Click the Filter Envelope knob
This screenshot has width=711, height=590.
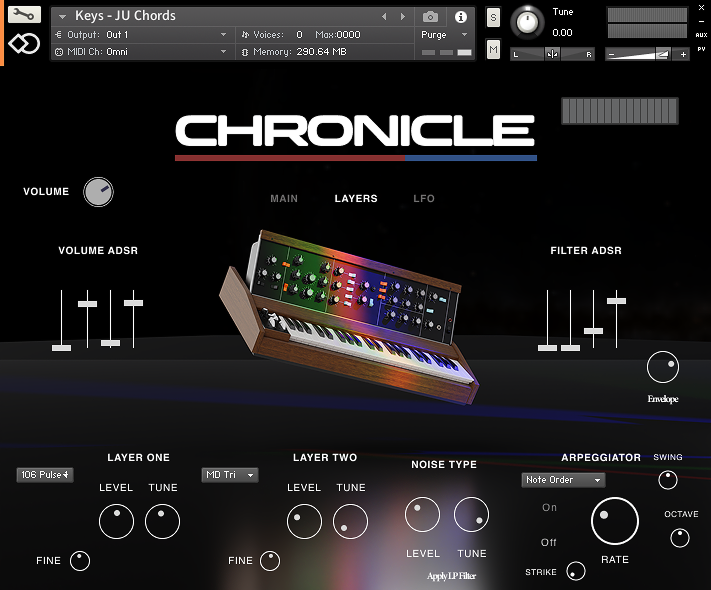[662, 368]
